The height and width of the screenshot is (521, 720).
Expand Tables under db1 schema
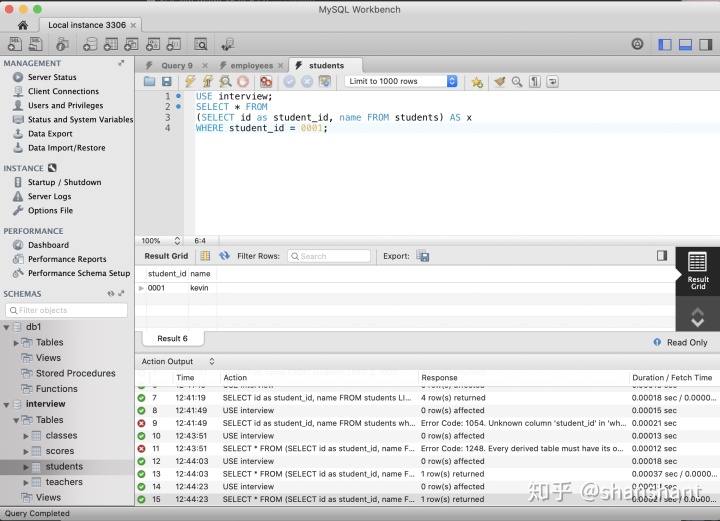coord(16,343)
